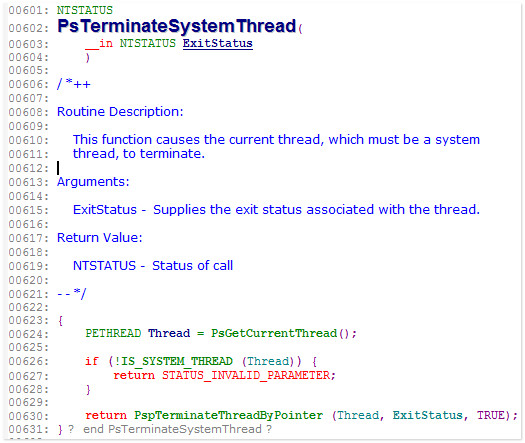
Task: Click the TRUE argument on line 00630
Action: click(x=491, y=416)
